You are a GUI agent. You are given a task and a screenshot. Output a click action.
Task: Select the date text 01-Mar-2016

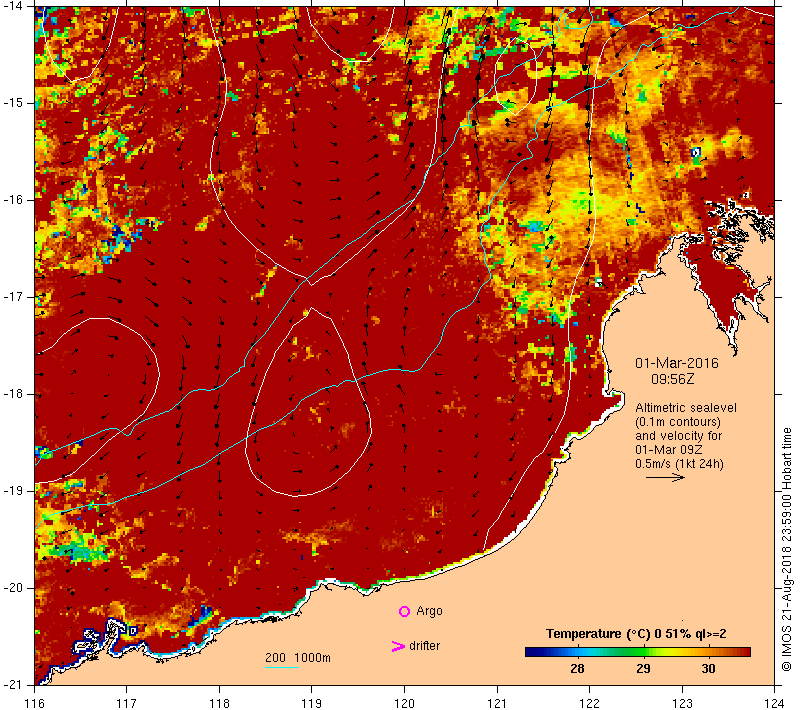677,363
